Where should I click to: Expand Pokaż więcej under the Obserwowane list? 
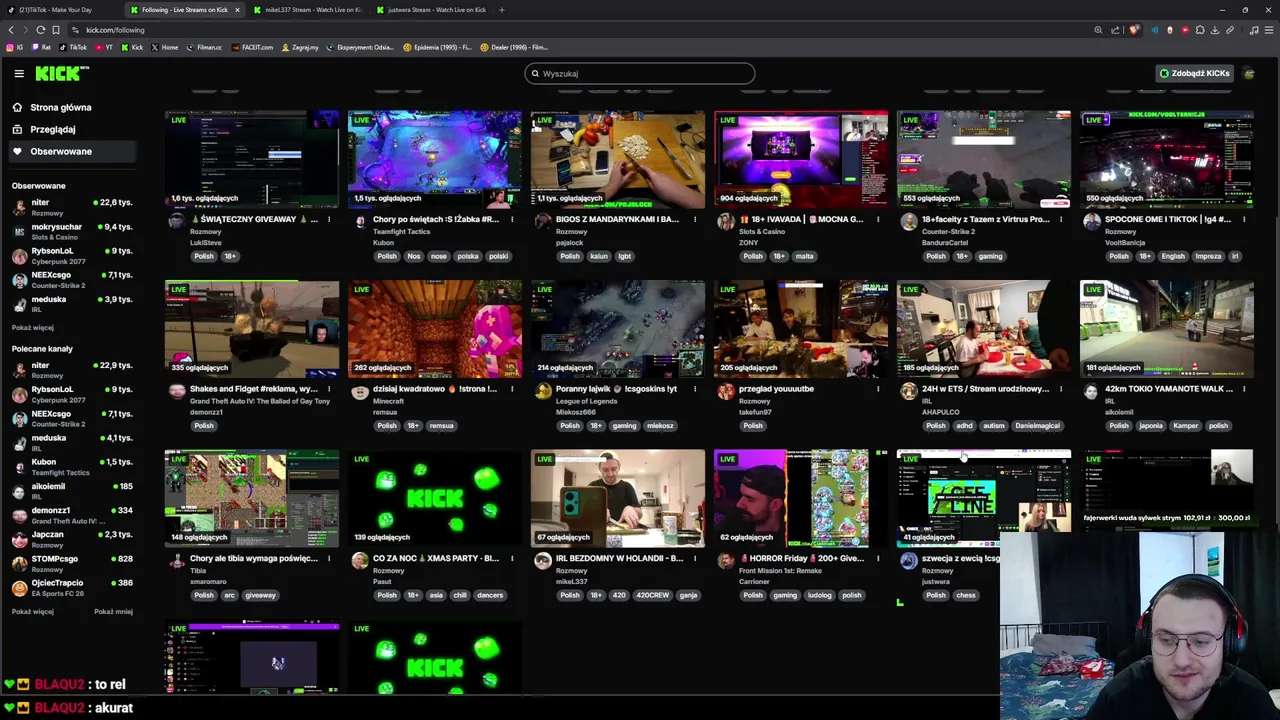[33, 327]
